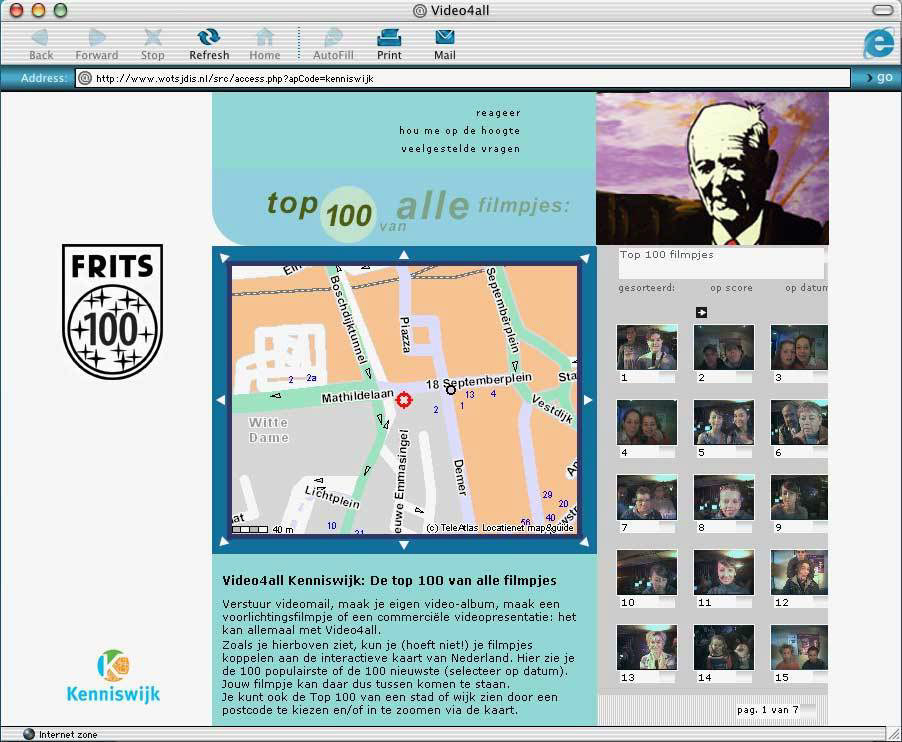Viewport: 902px width, 742px height.
Task: Open video thumbnail number 6
Action: coord(799,422)
